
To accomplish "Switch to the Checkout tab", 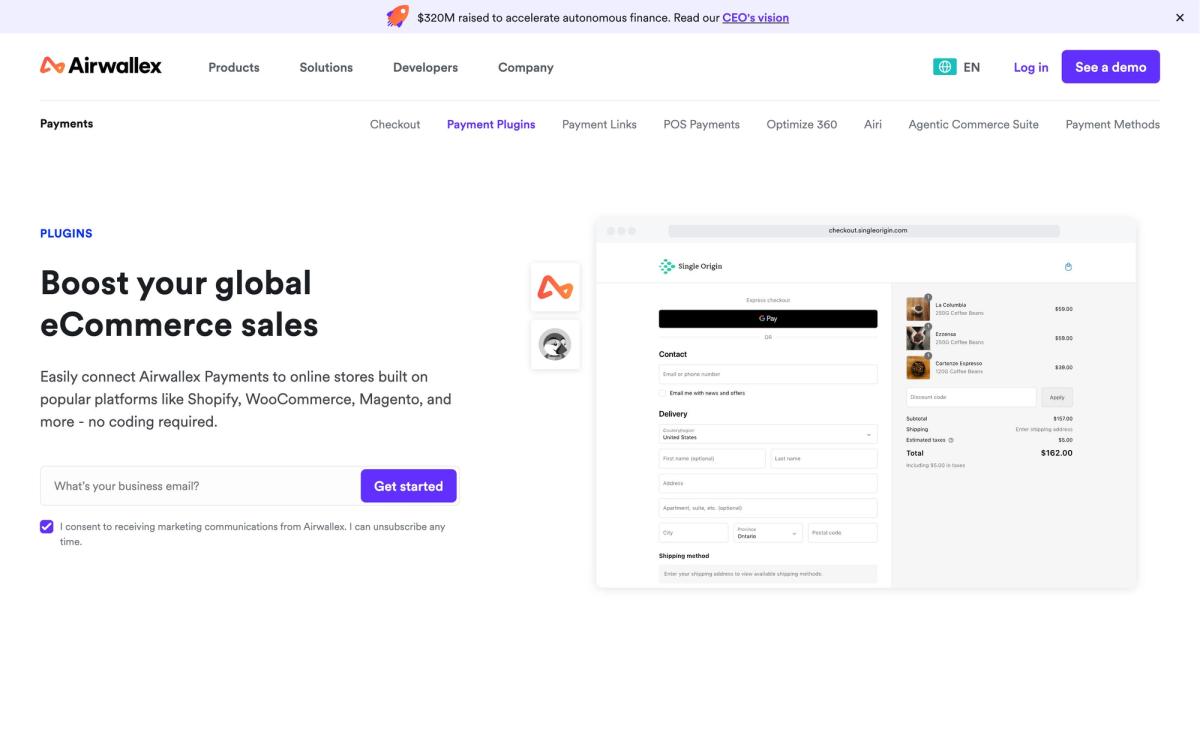I will [x=395, y=125].
